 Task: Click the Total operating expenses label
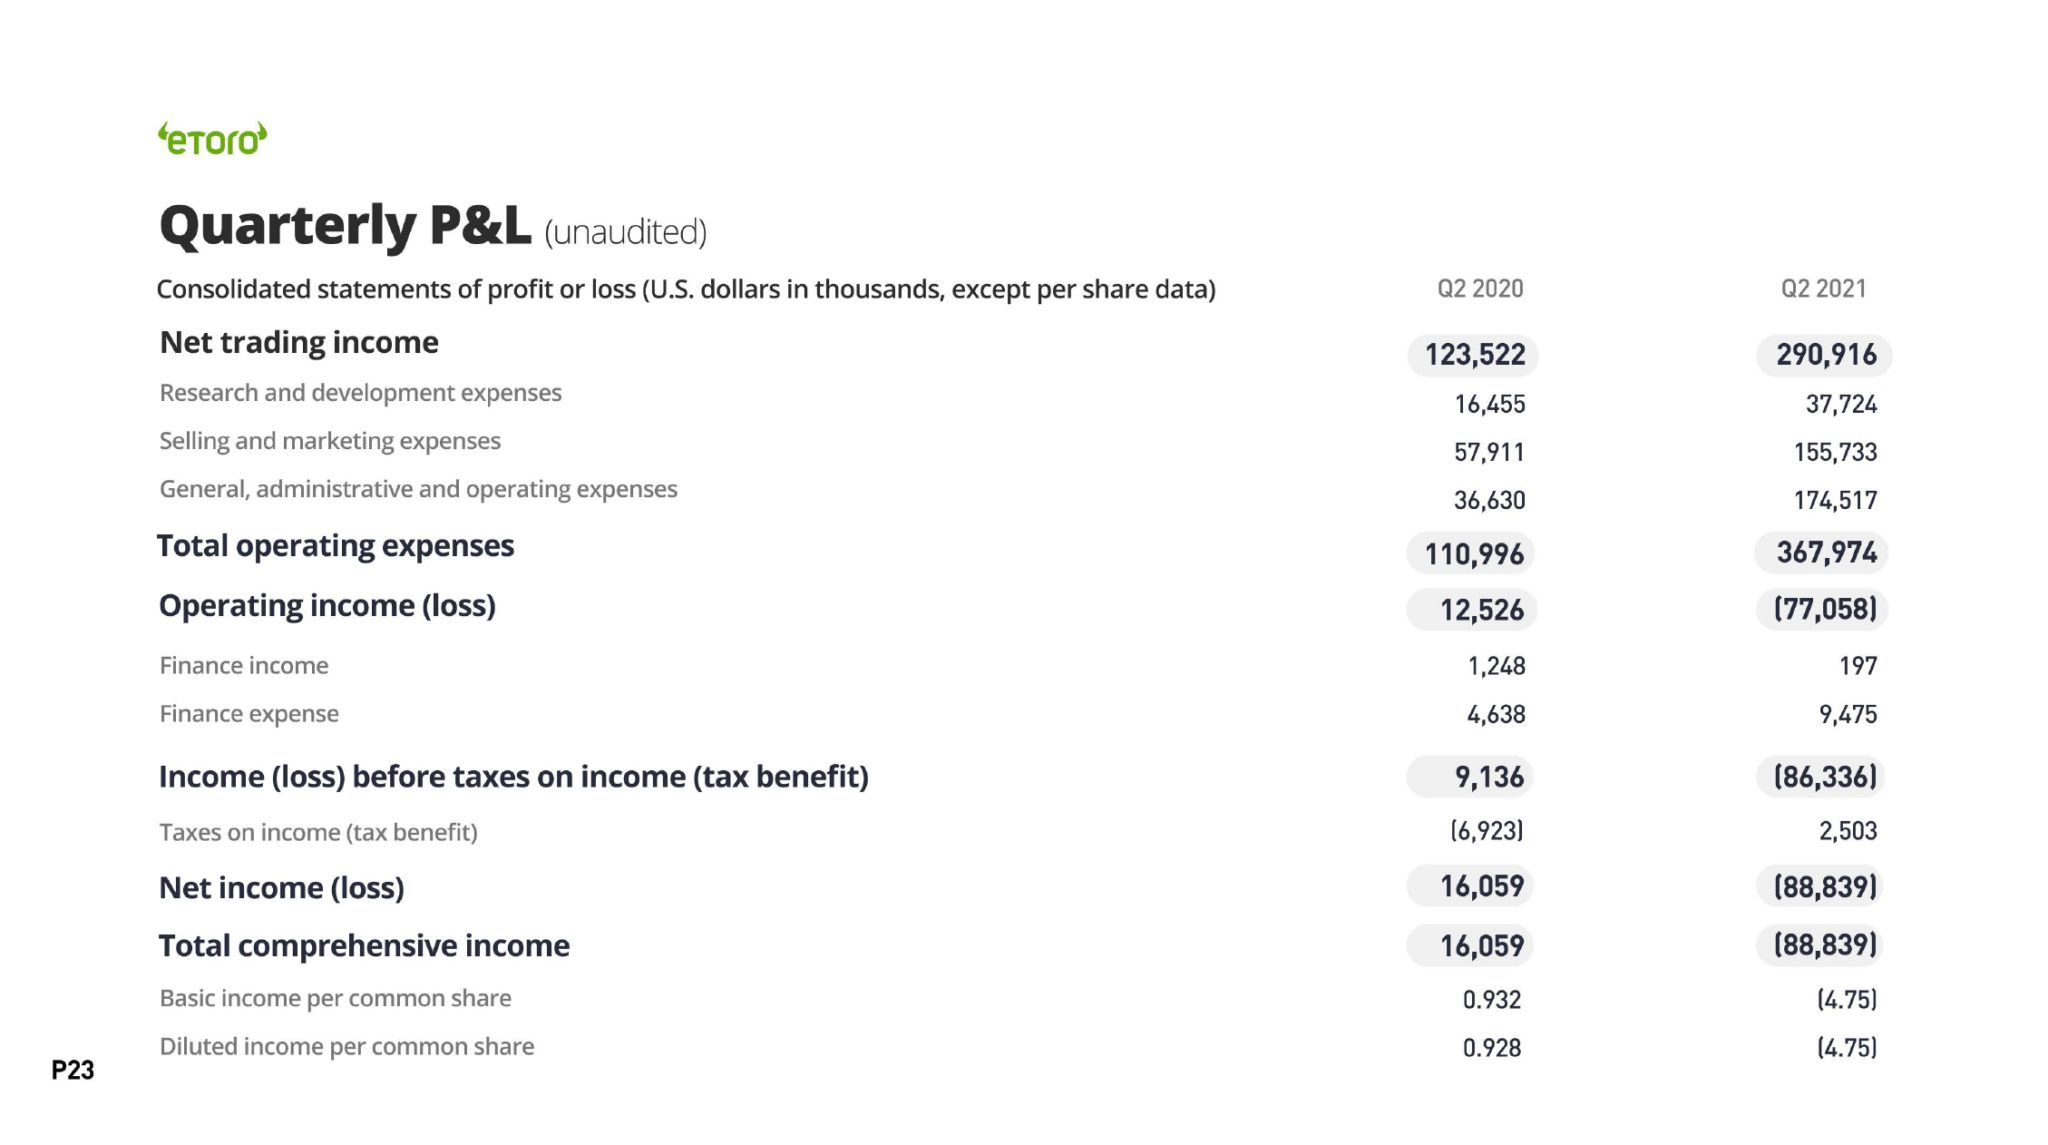[335, 546]
